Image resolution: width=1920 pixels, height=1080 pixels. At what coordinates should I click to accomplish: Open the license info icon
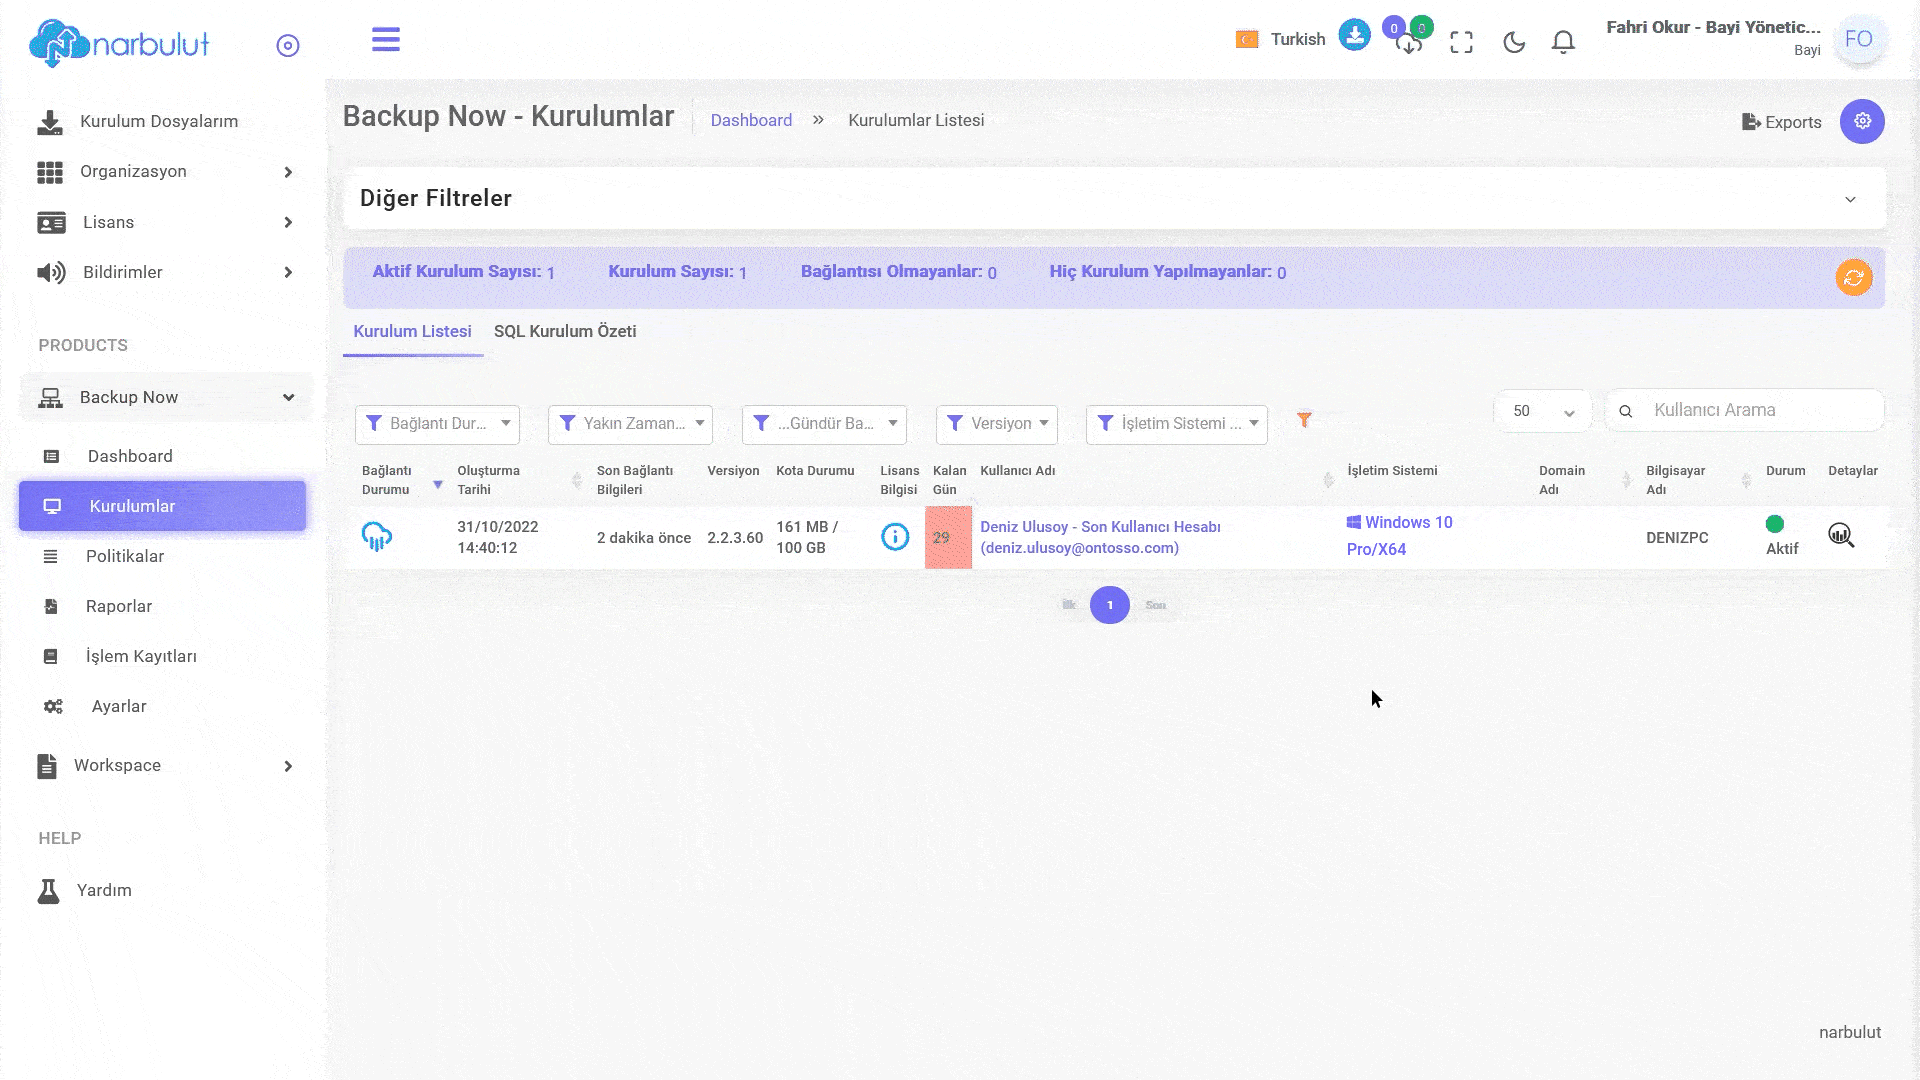[x=895, y=537]
